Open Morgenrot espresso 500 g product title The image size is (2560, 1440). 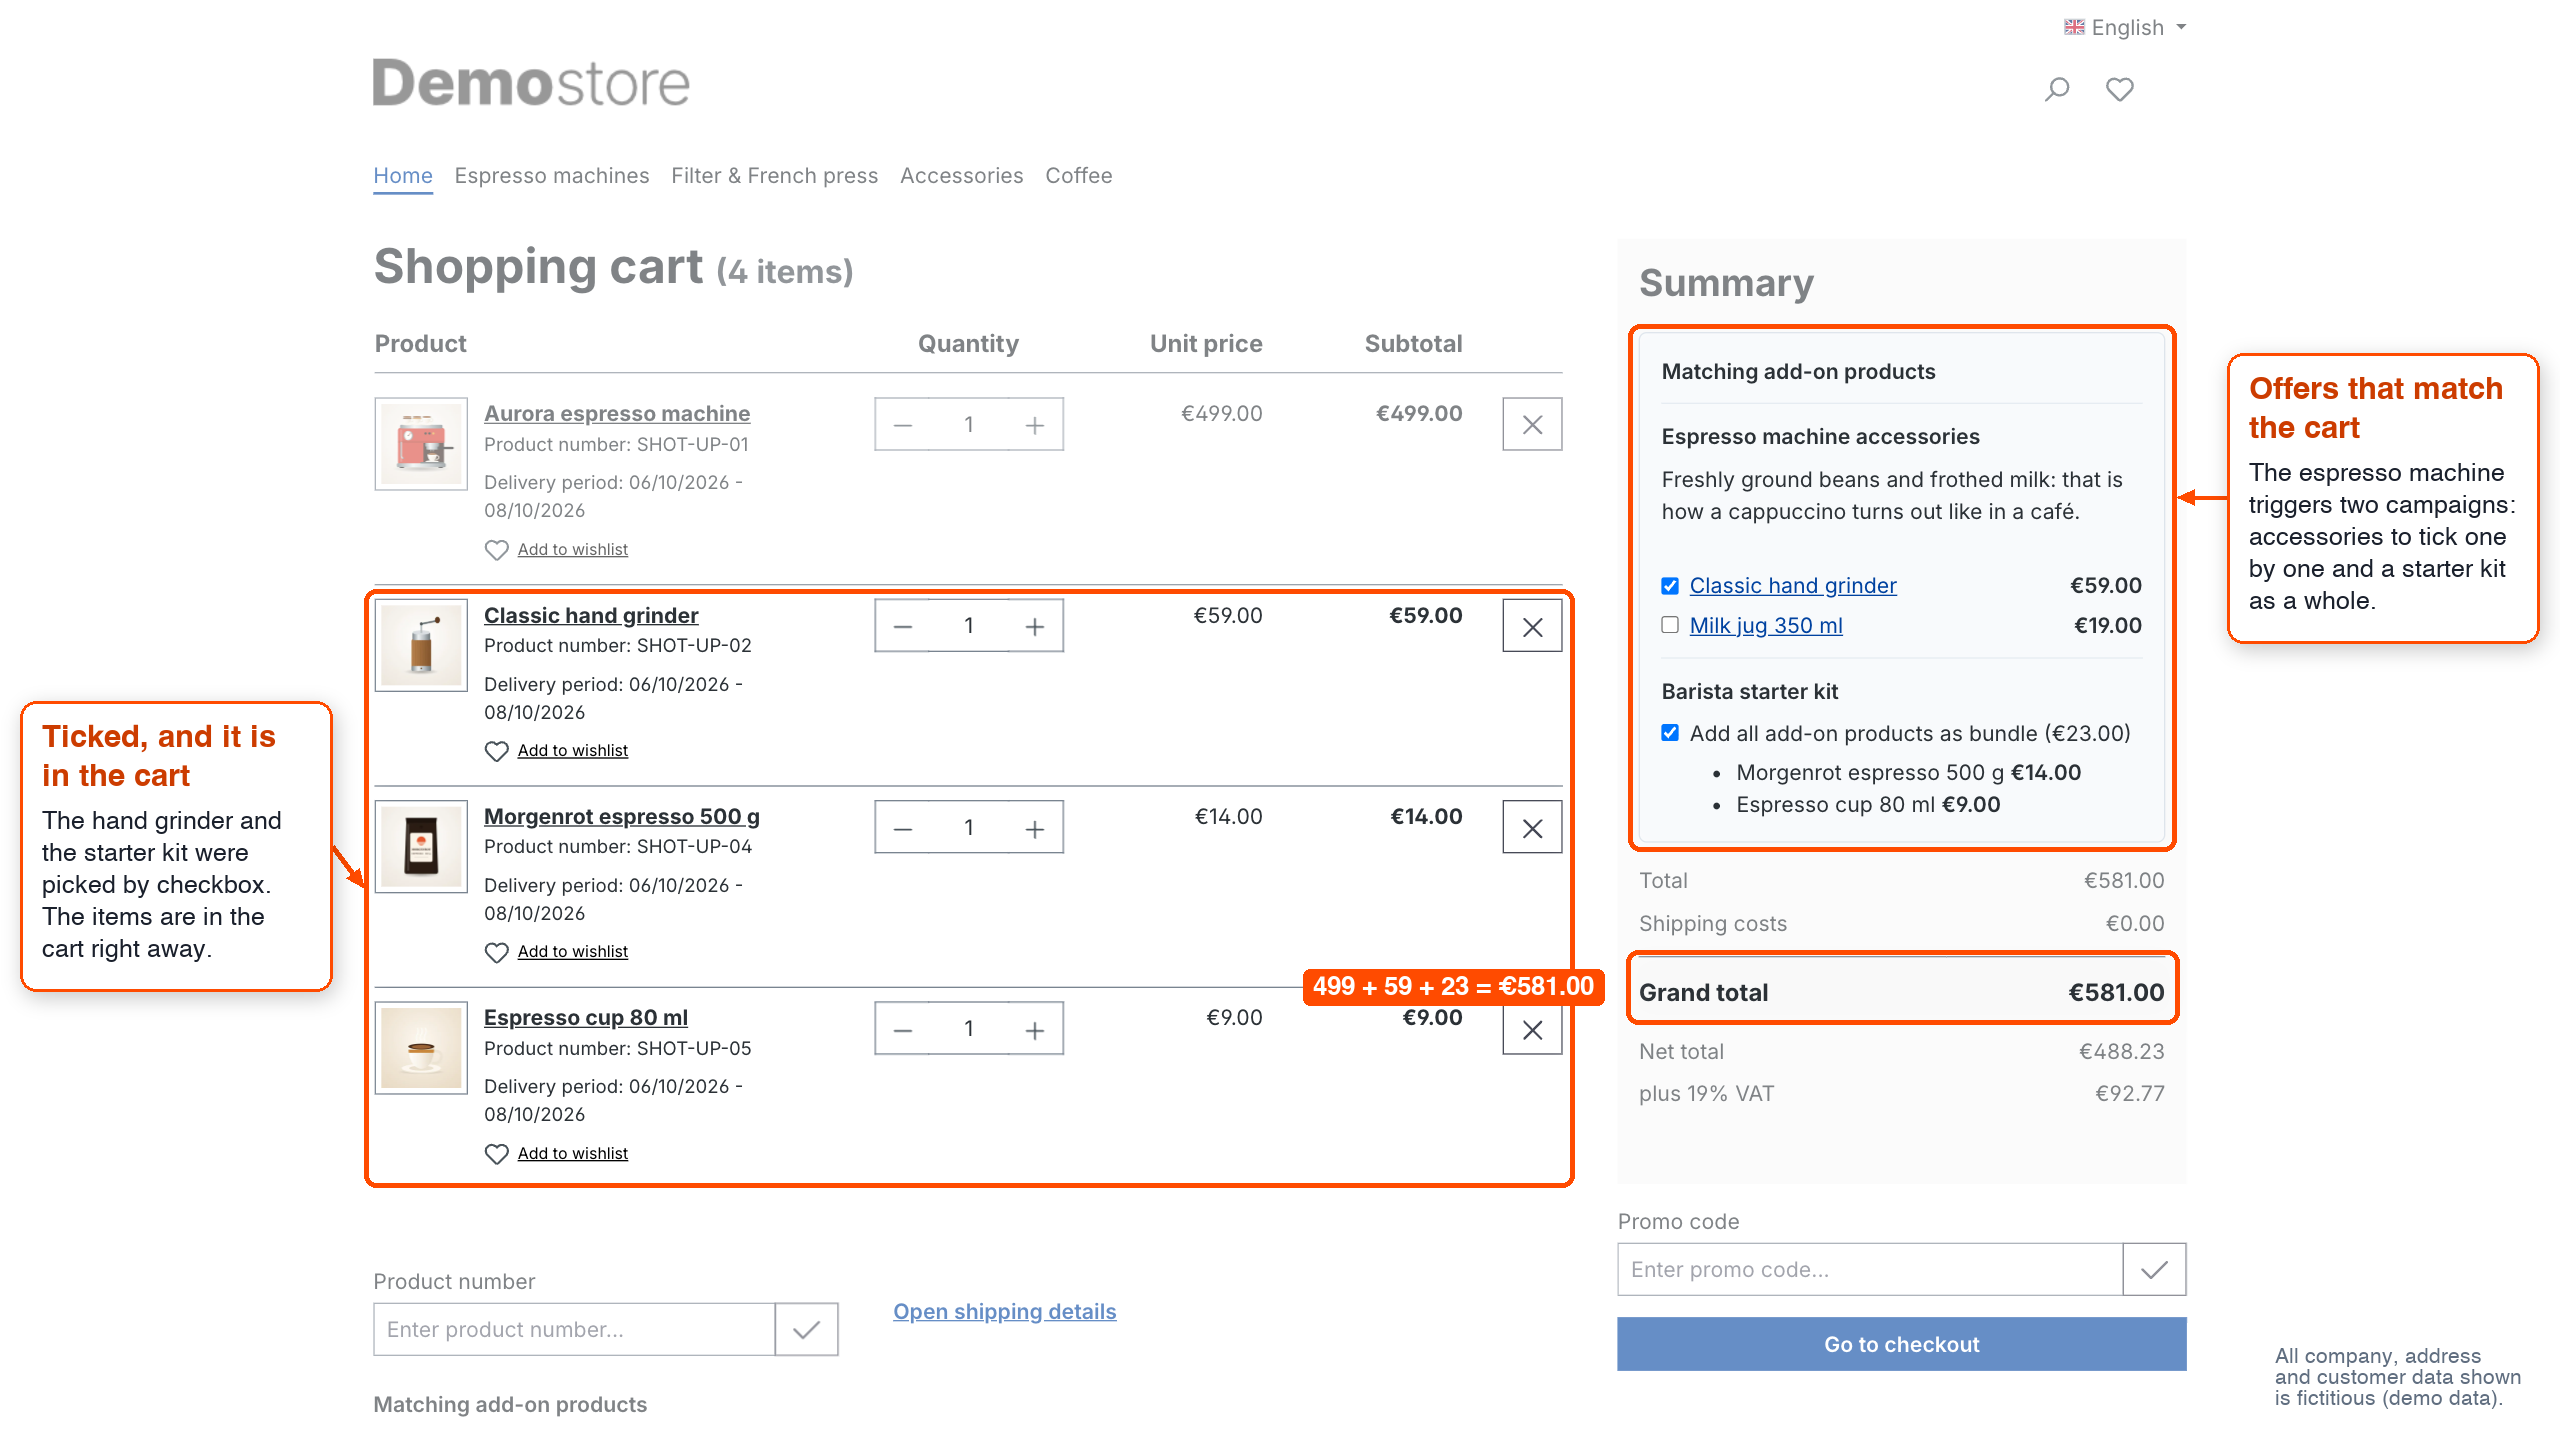point(621,816)
